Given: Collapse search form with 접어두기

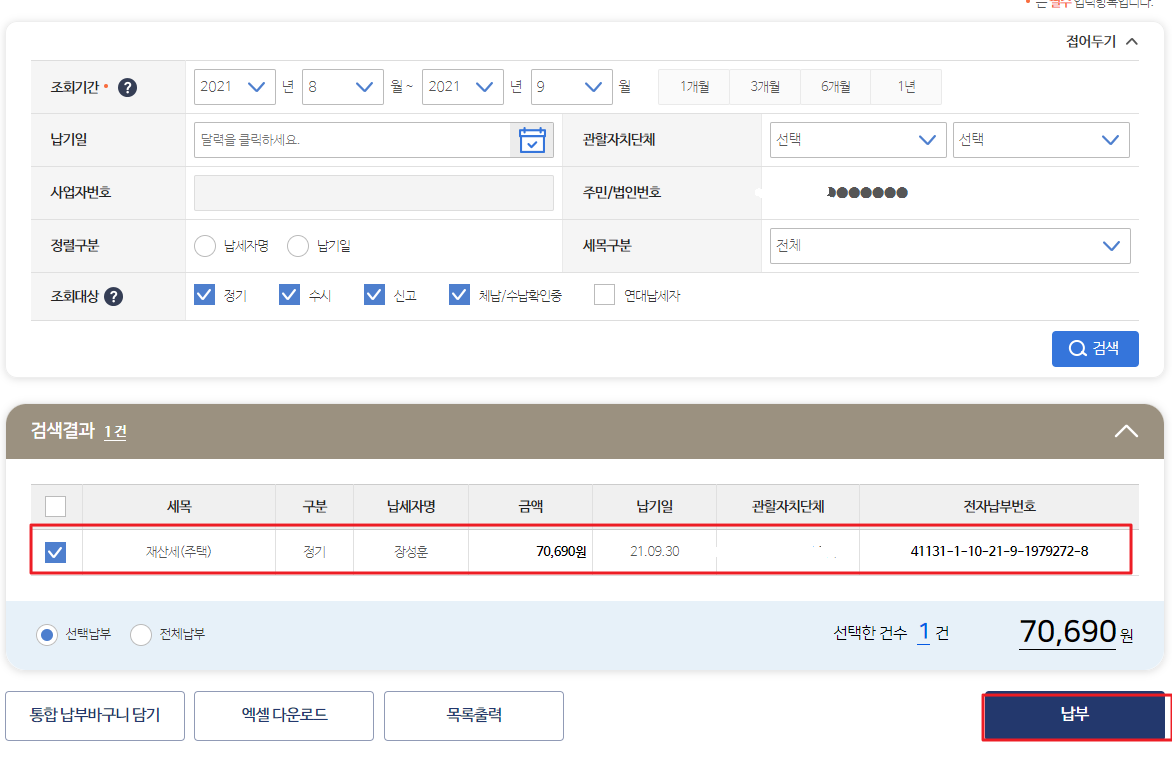Looking at the screenshot, I should 1102,41.
